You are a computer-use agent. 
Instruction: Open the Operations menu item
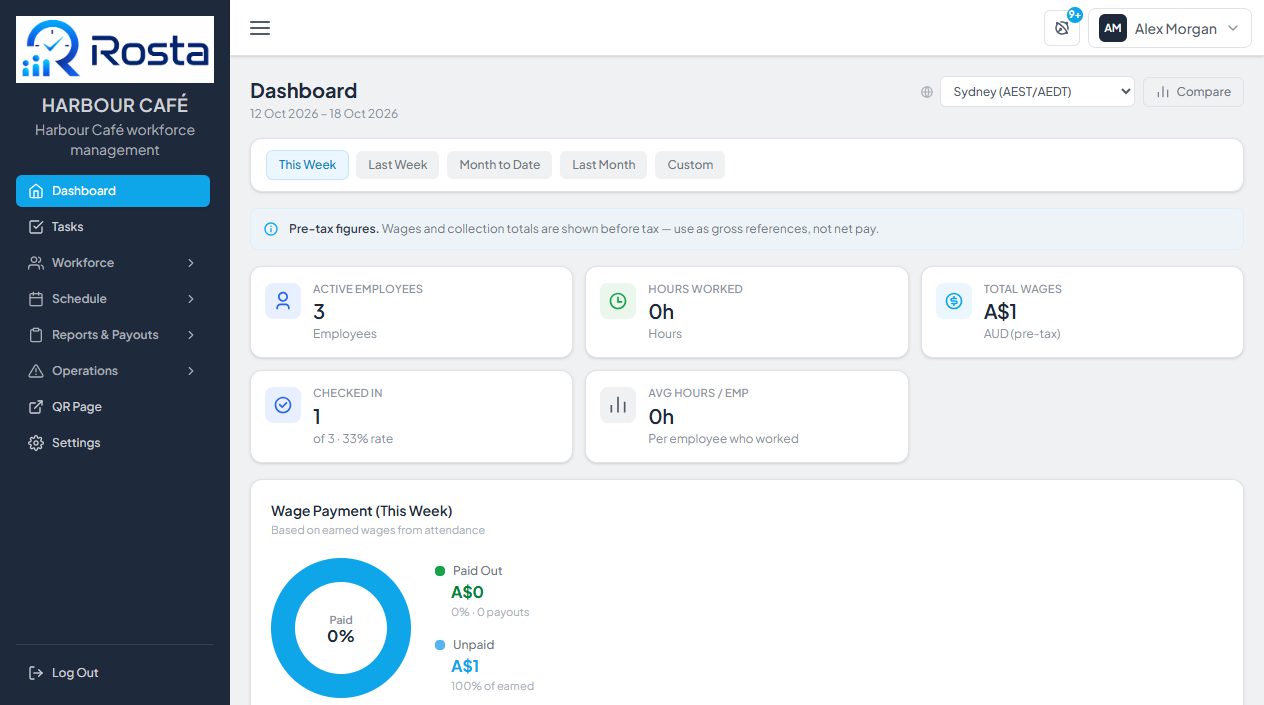coord(113,371)
